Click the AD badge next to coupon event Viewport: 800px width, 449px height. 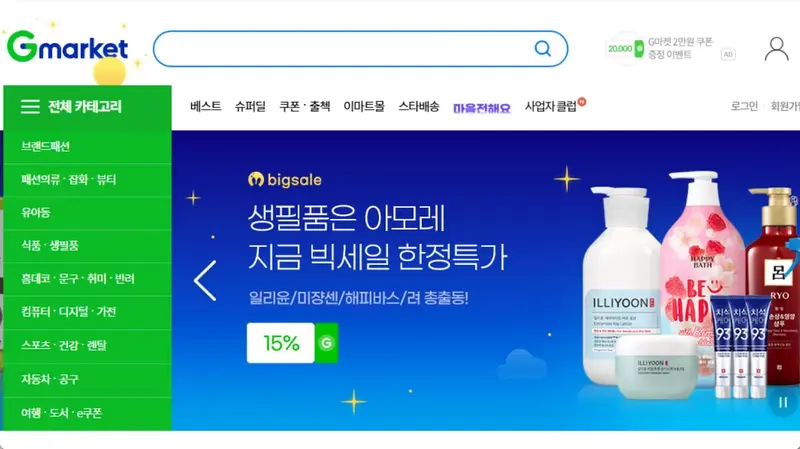tap(728, 54)
